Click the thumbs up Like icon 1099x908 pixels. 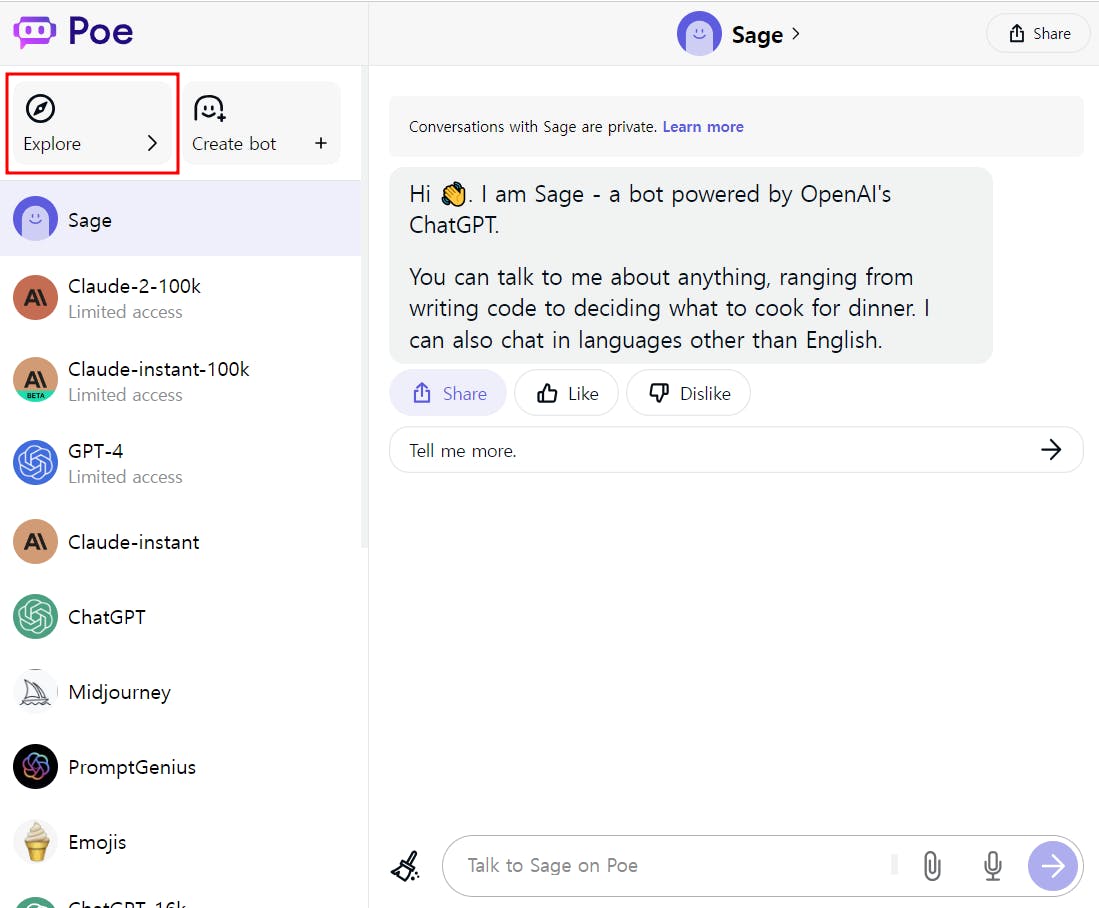547,393
